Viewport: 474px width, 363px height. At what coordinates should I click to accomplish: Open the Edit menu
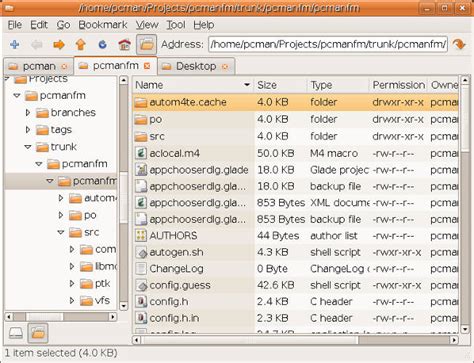pyautogui.click(x=39, y=25)
